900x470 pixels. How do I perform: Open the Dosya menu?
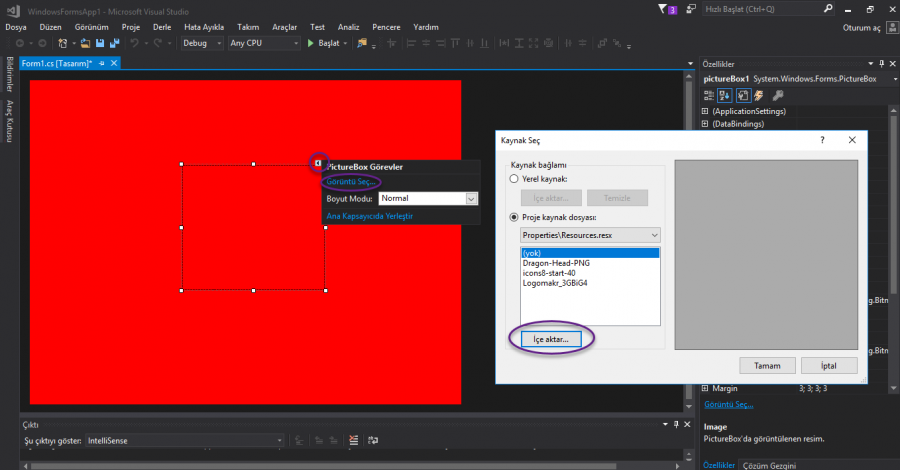pyautogui.click(x=16, y=27)
